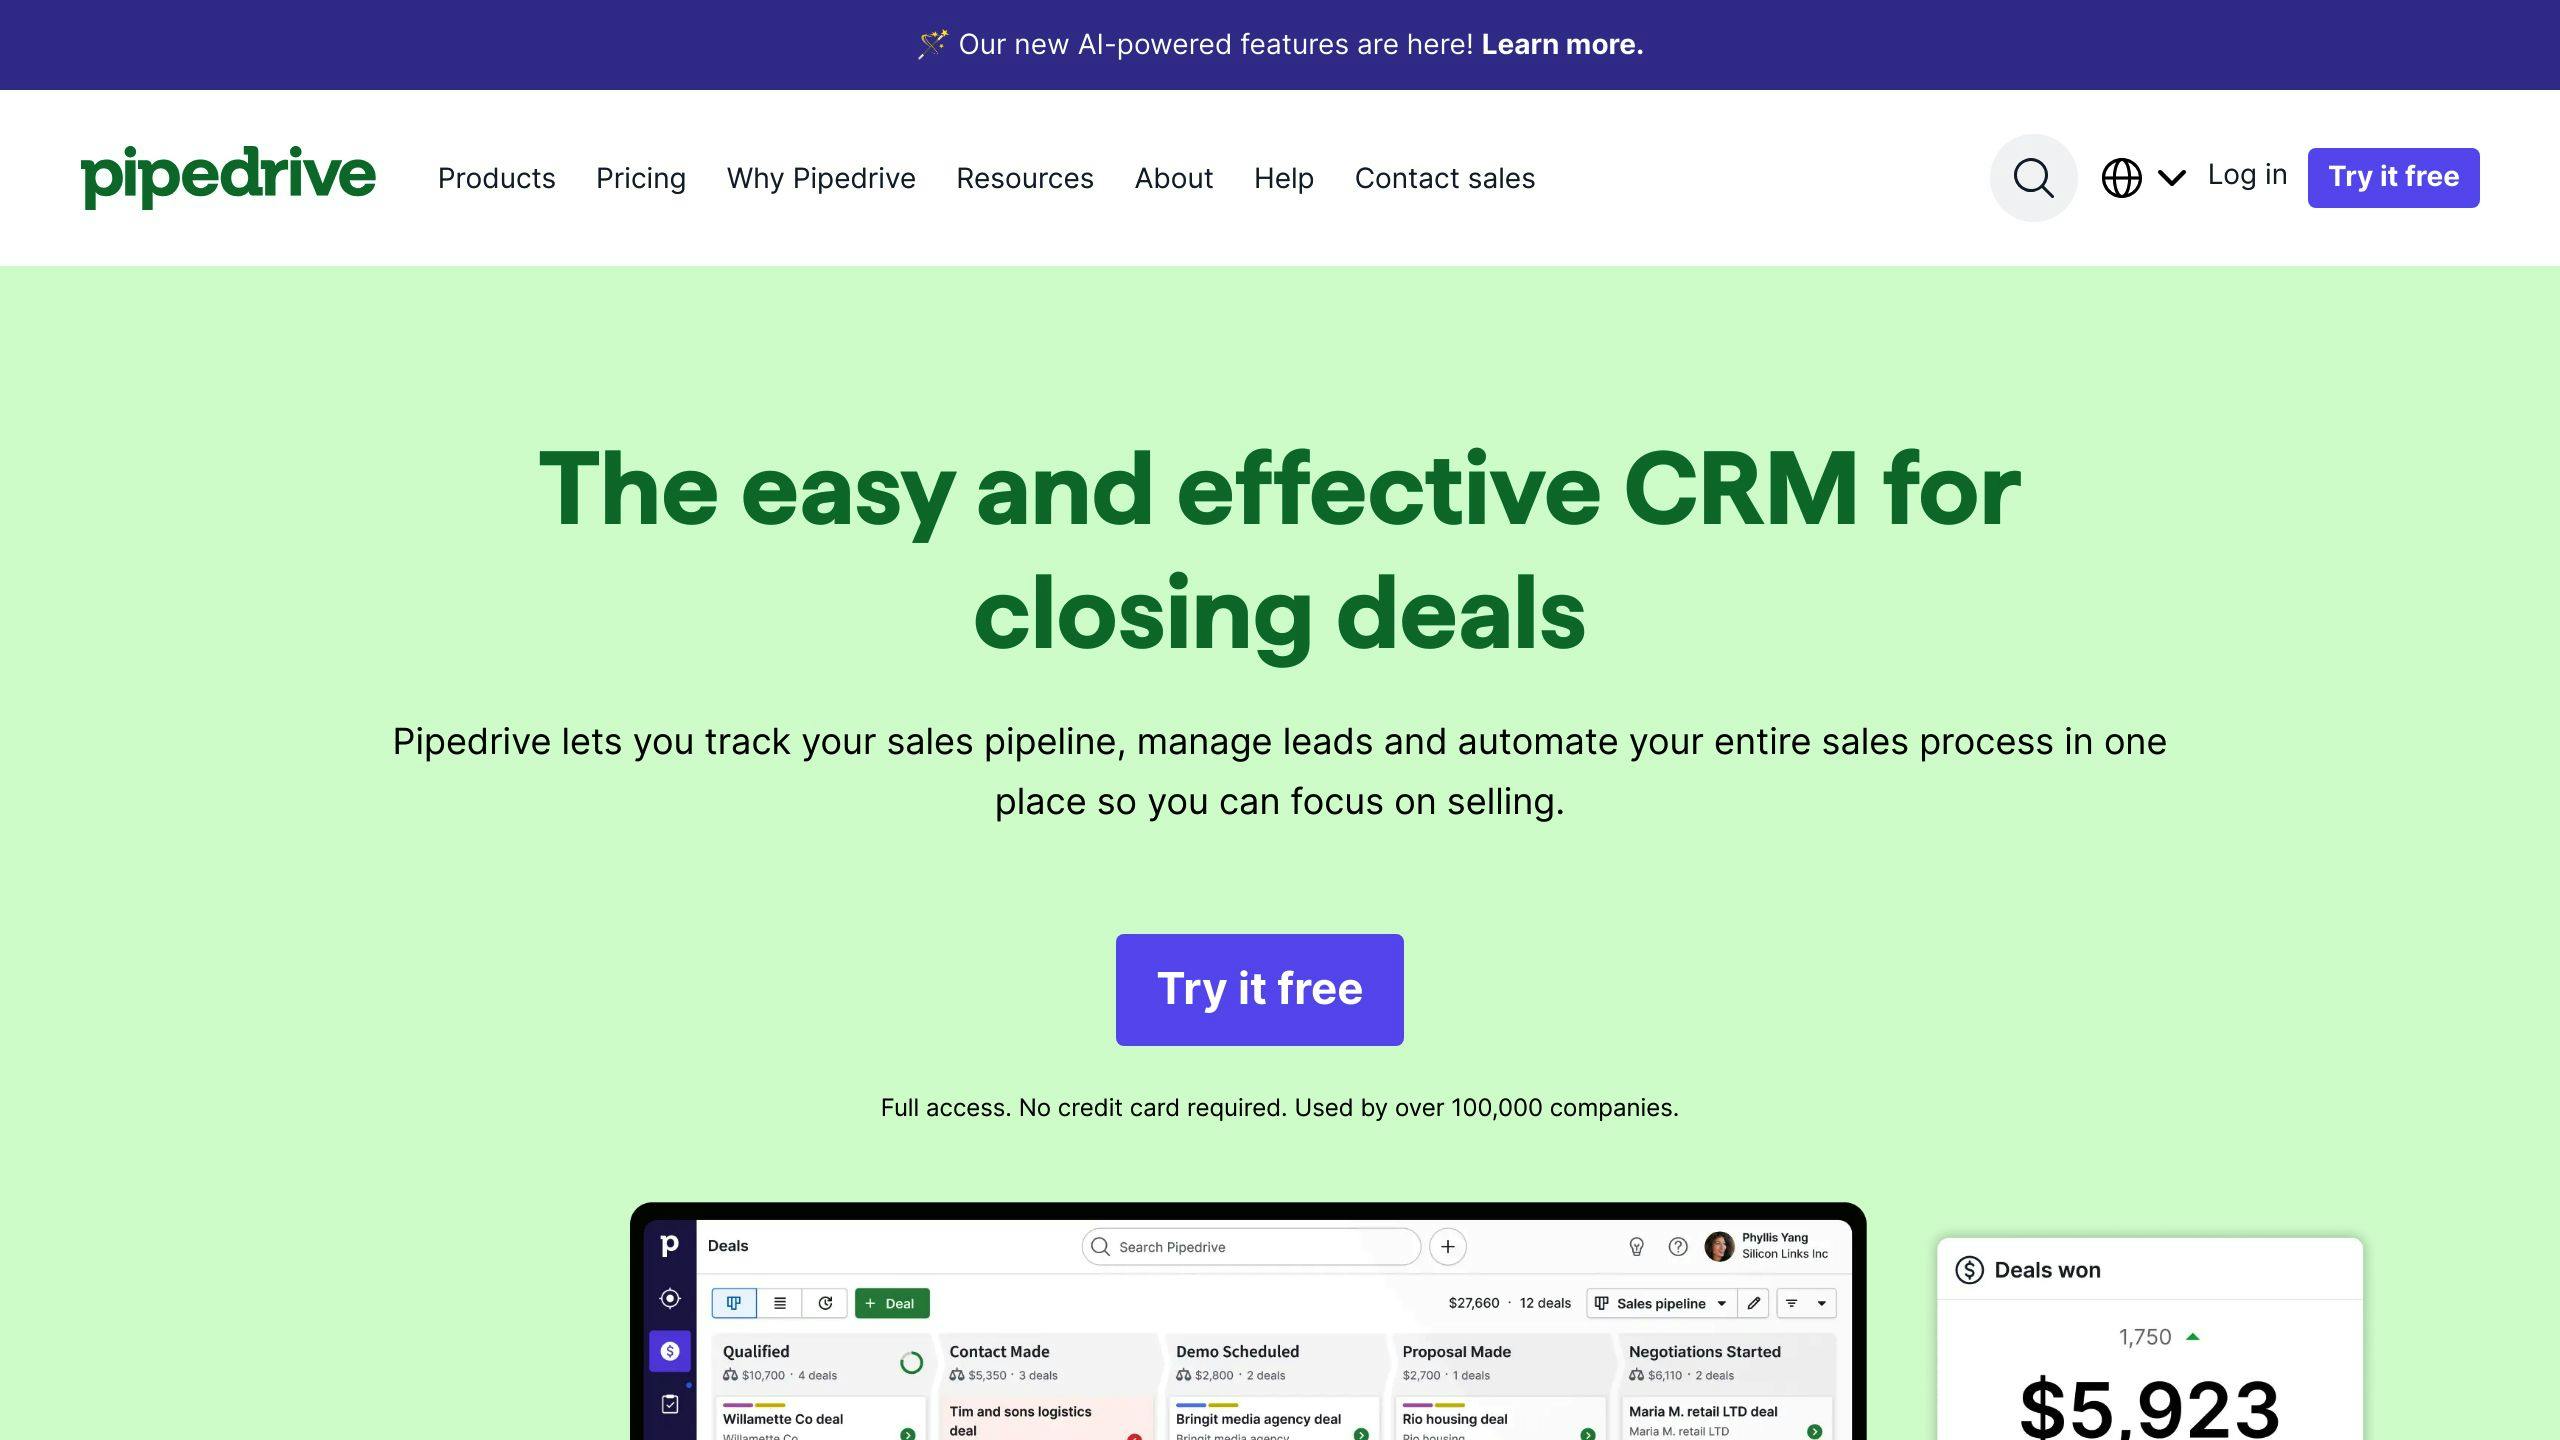Select the Why Pipedrive menu item
The height and width of the screenshot is (1440, 2560).
click(x=821, y=178)
